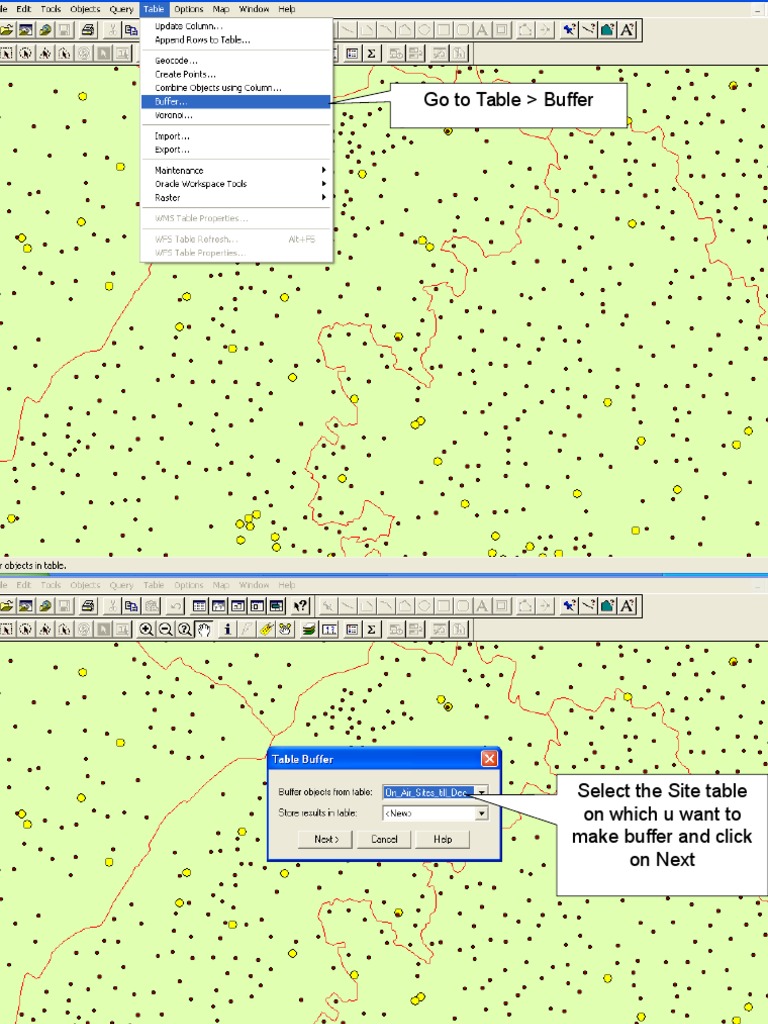
Task: Choose Geocode... from the Table menu
Action: click(x=236, y=61)
